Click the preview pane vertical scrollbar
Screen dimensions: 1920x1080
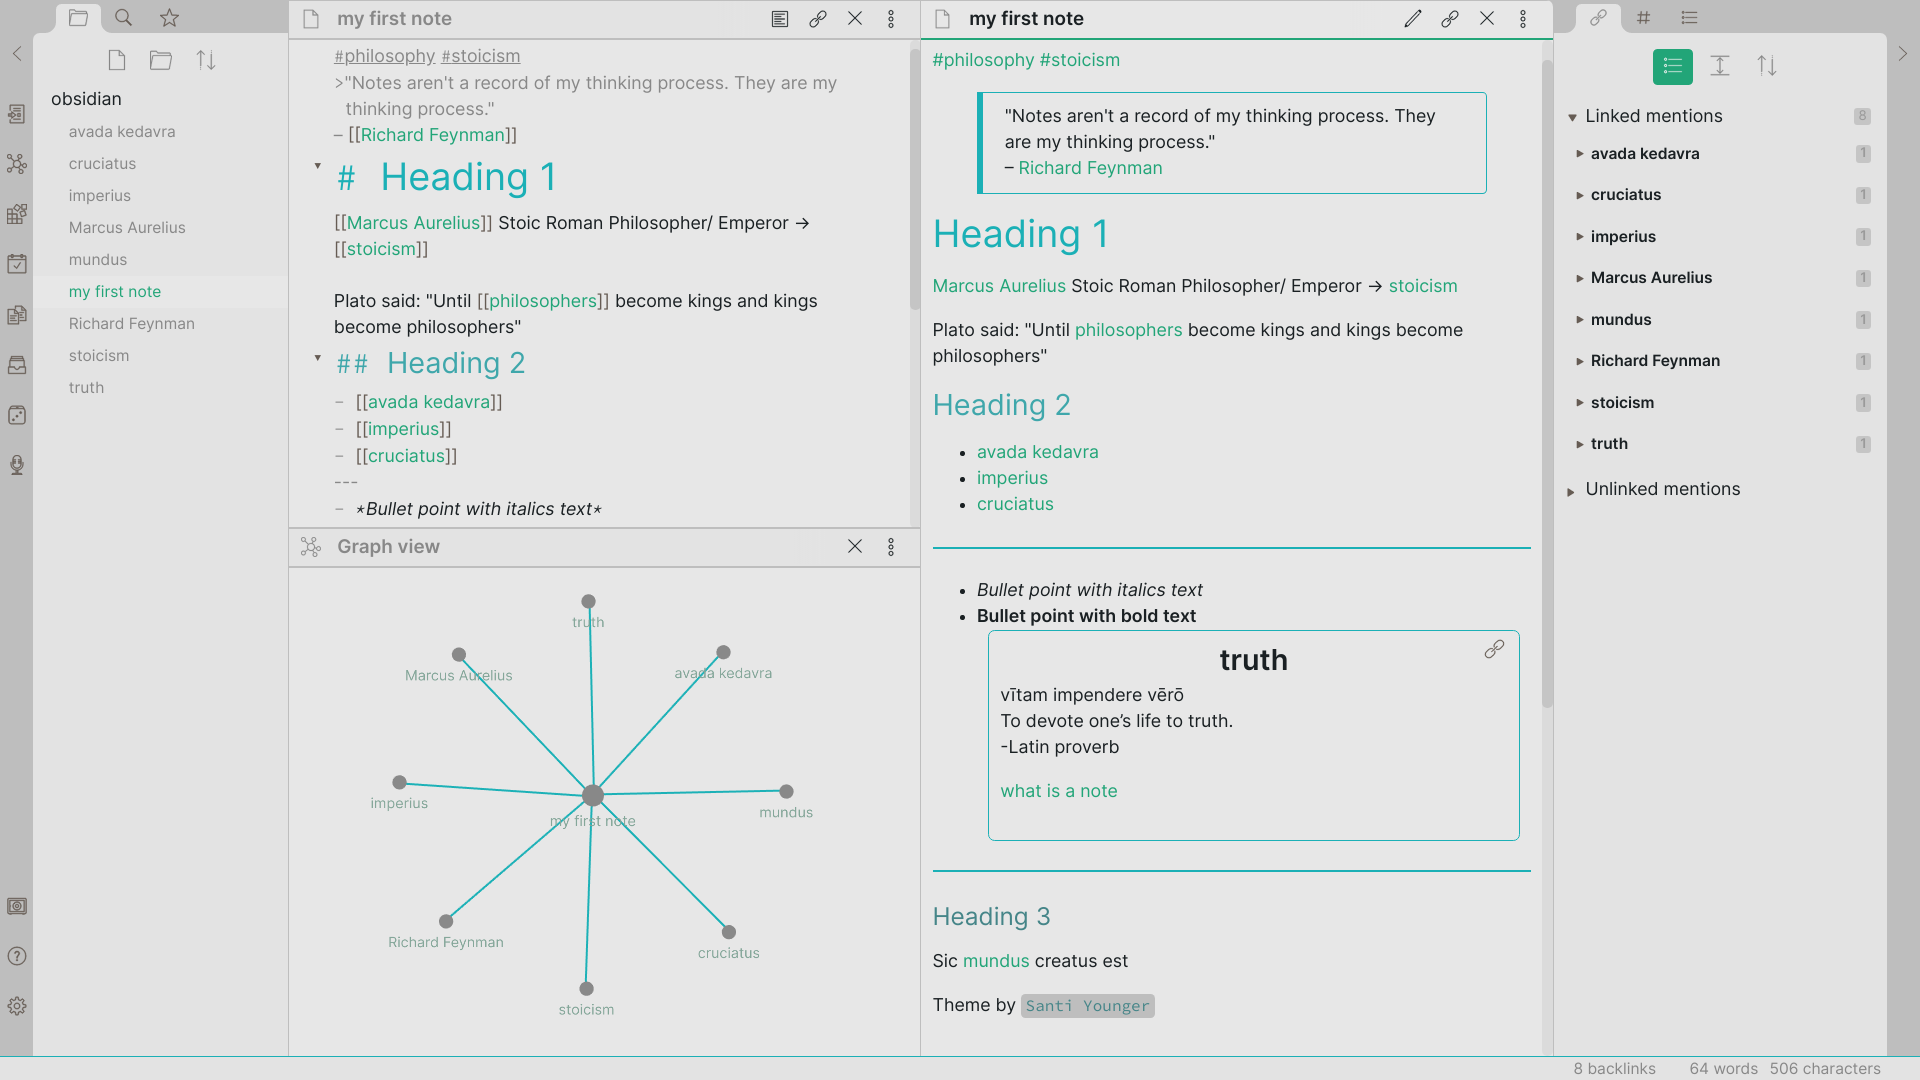(1547, 380)
